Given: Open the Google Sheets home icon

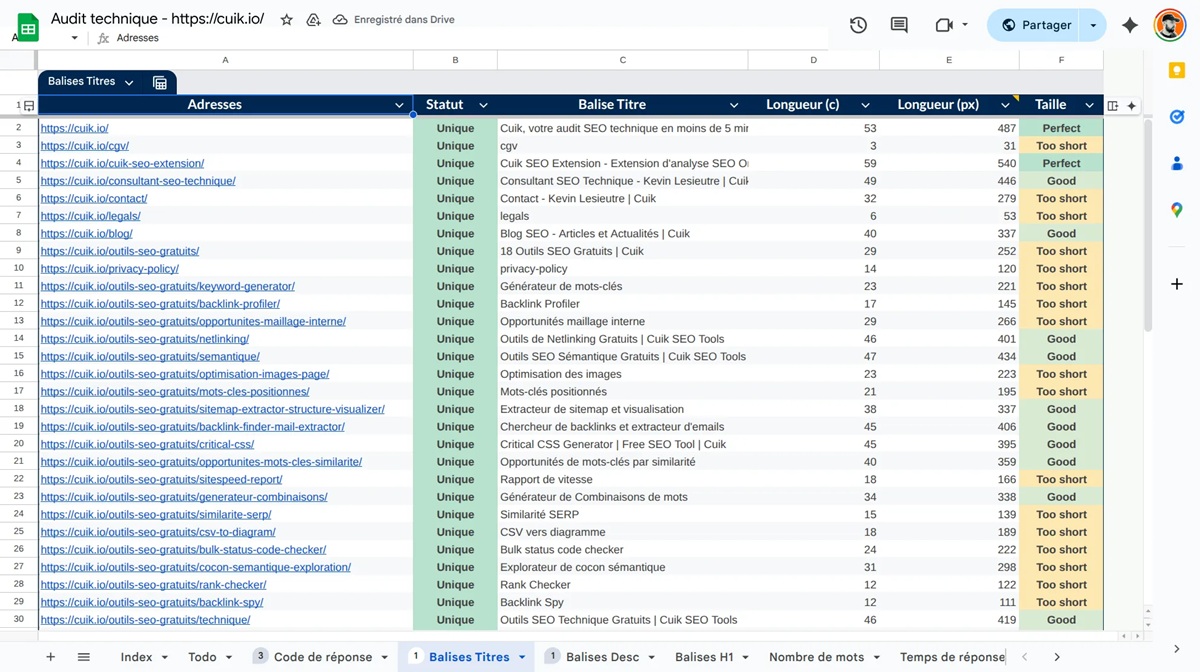Looking at the screenshot, I should tap(28, 25).
